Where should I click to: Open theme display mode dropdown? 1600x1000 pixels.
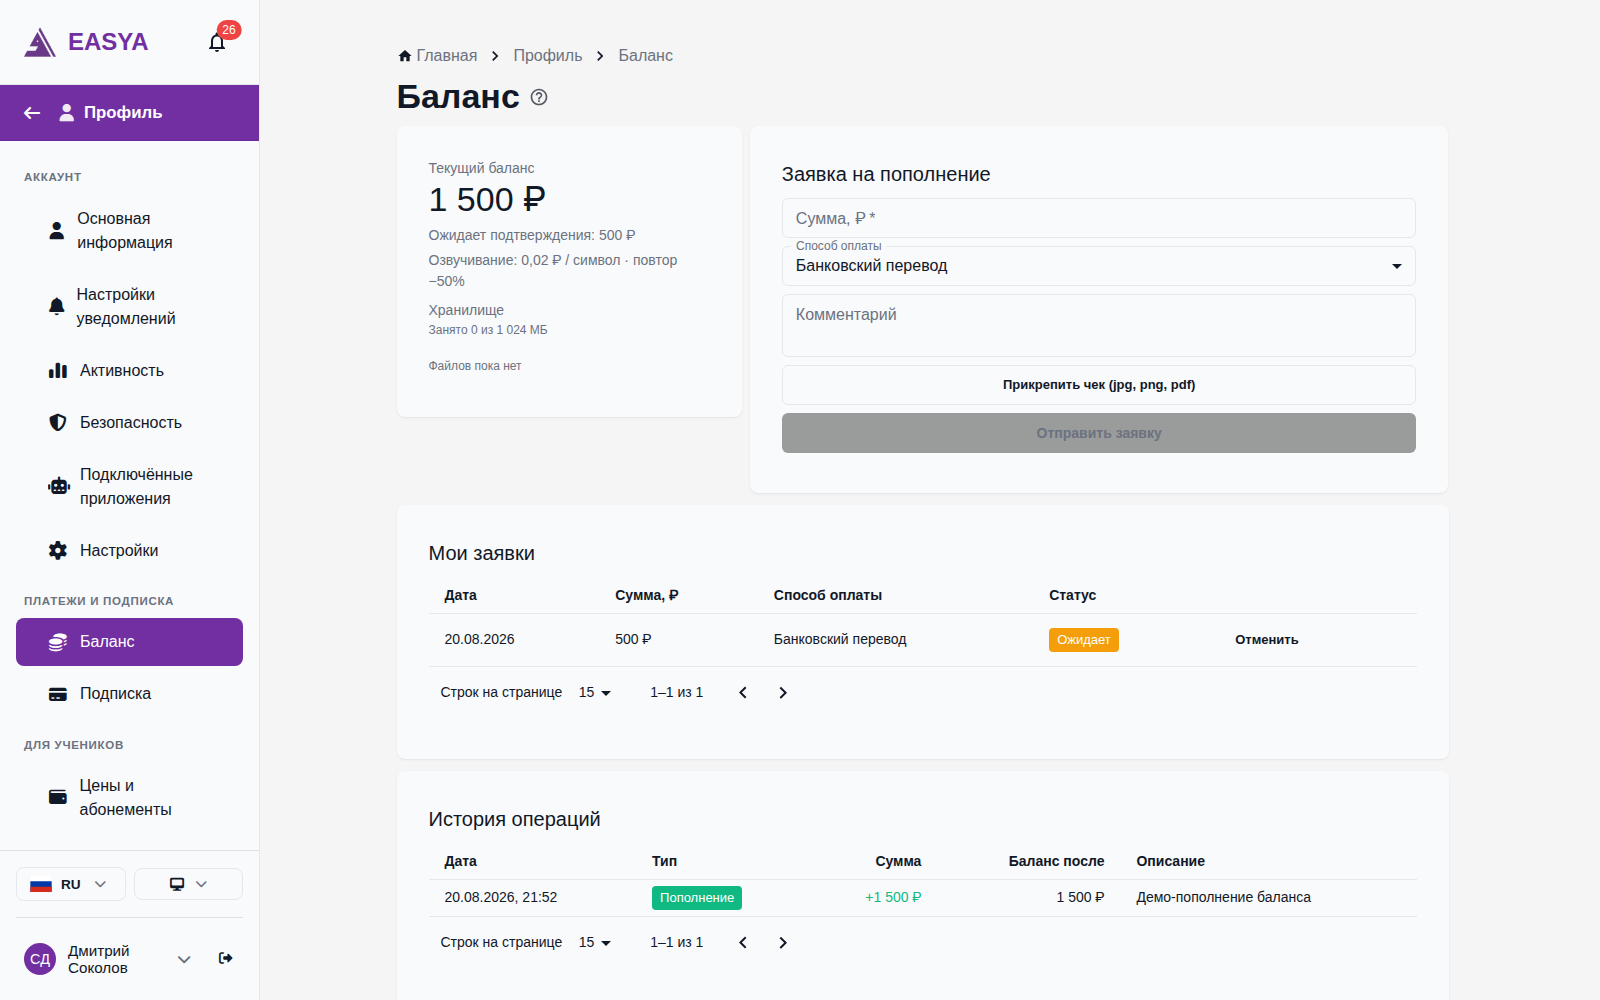[x=188, y=884]
